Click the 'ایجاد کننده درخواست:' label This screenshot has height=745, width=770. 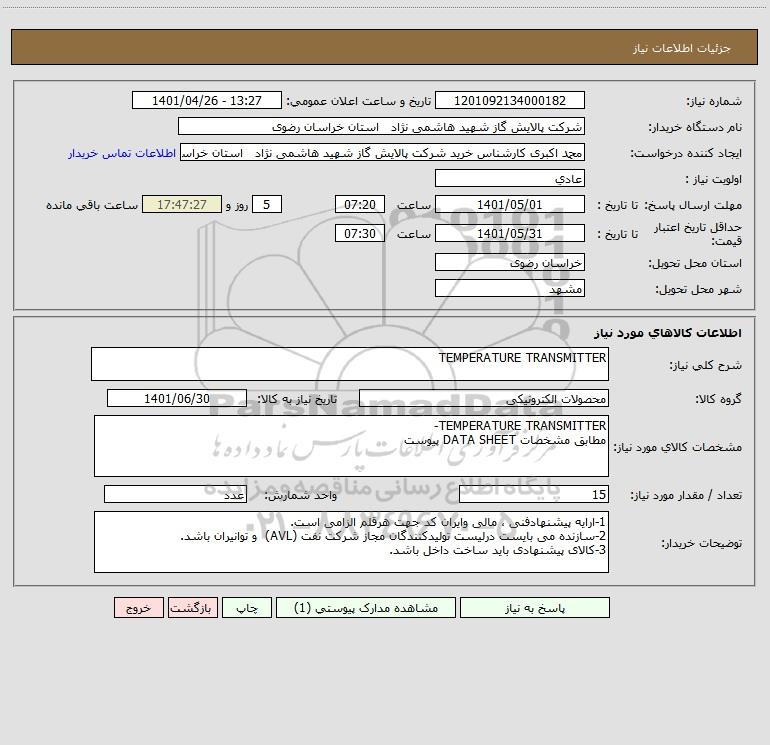click(686, 154)
